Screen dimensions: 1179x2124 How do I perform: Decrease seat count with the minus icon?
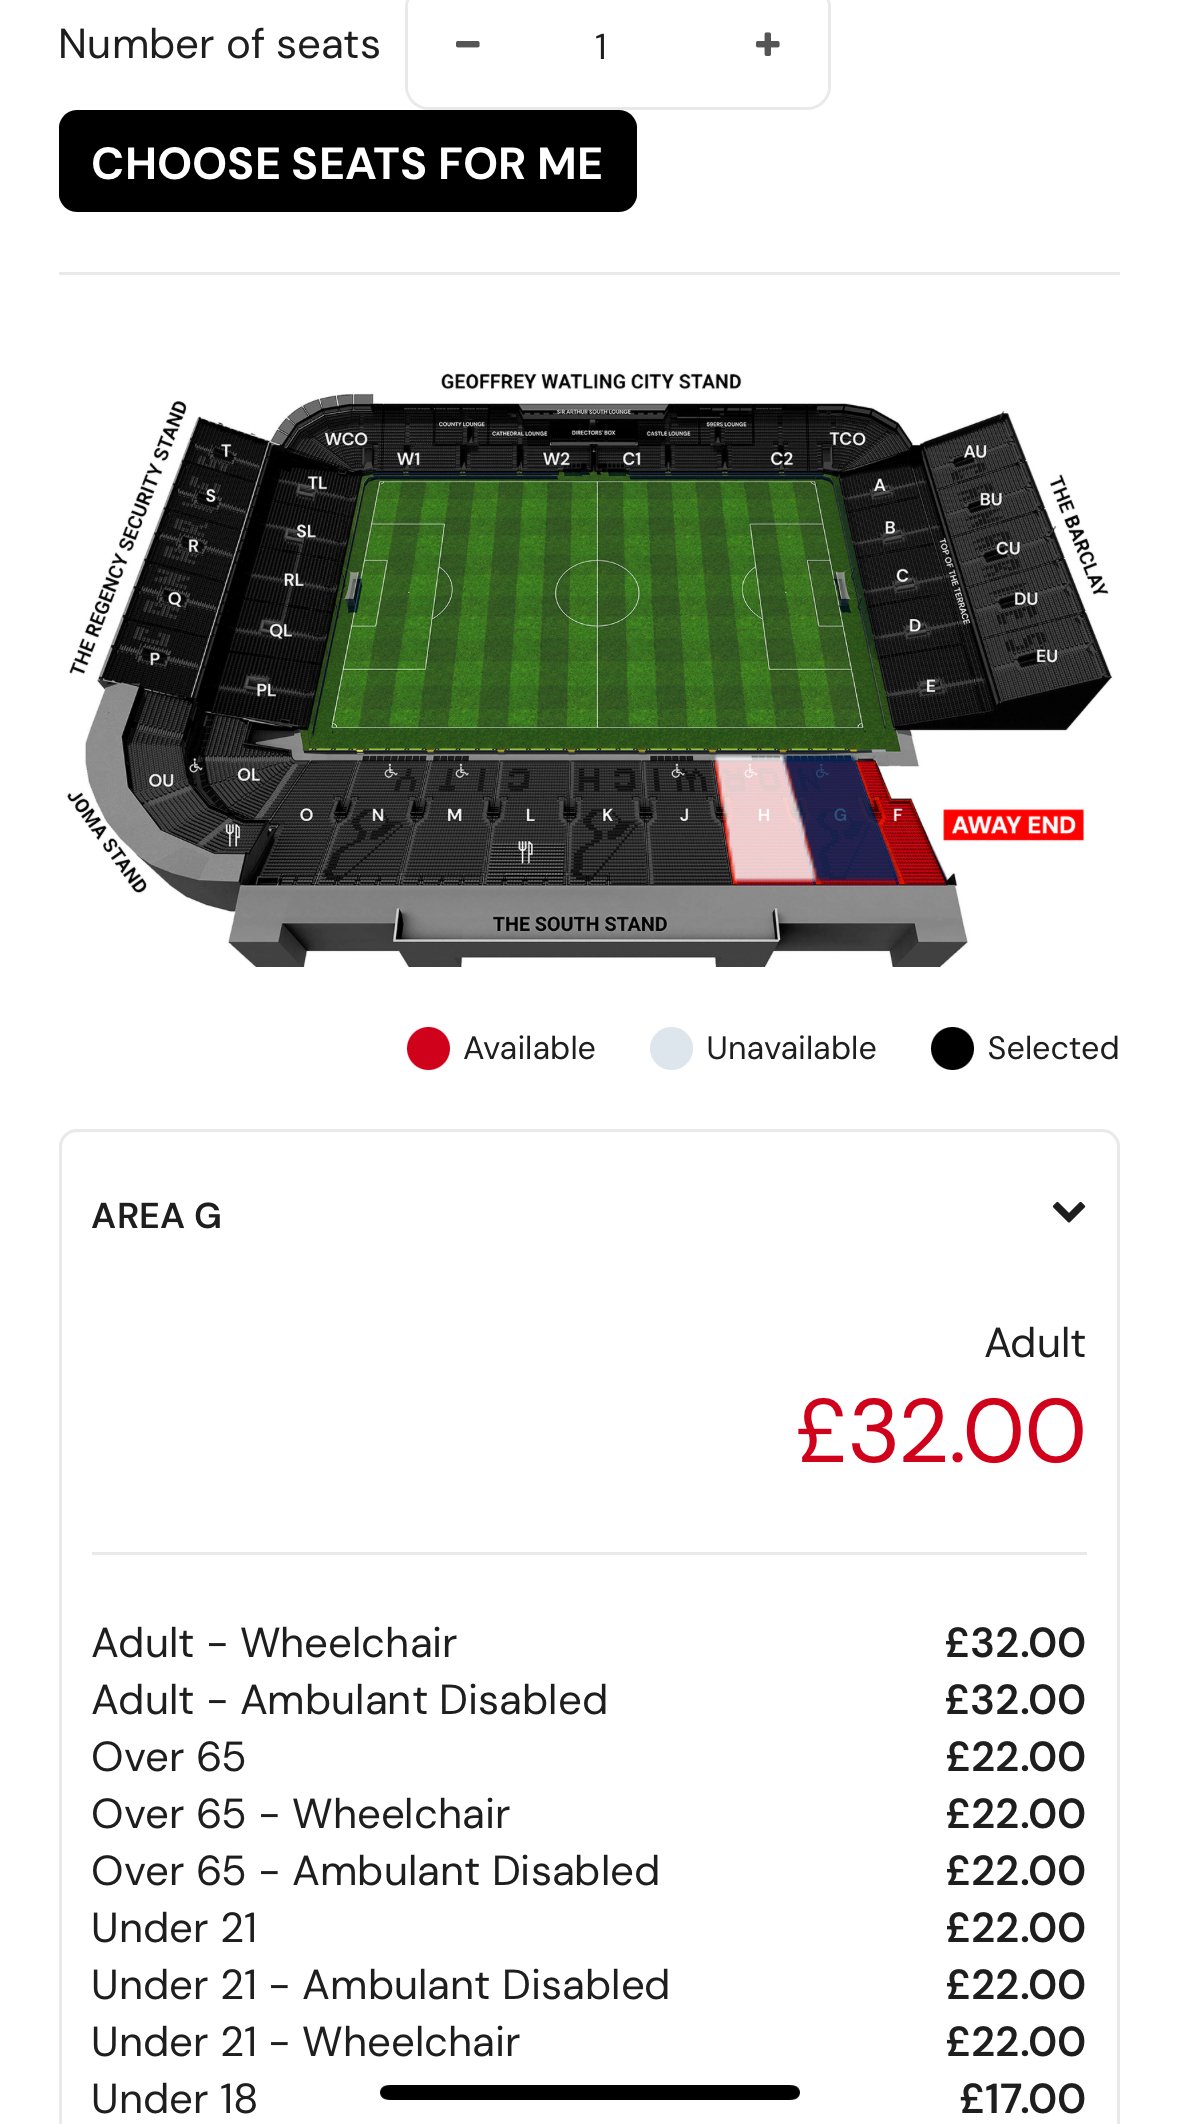(x=467, y=45)
